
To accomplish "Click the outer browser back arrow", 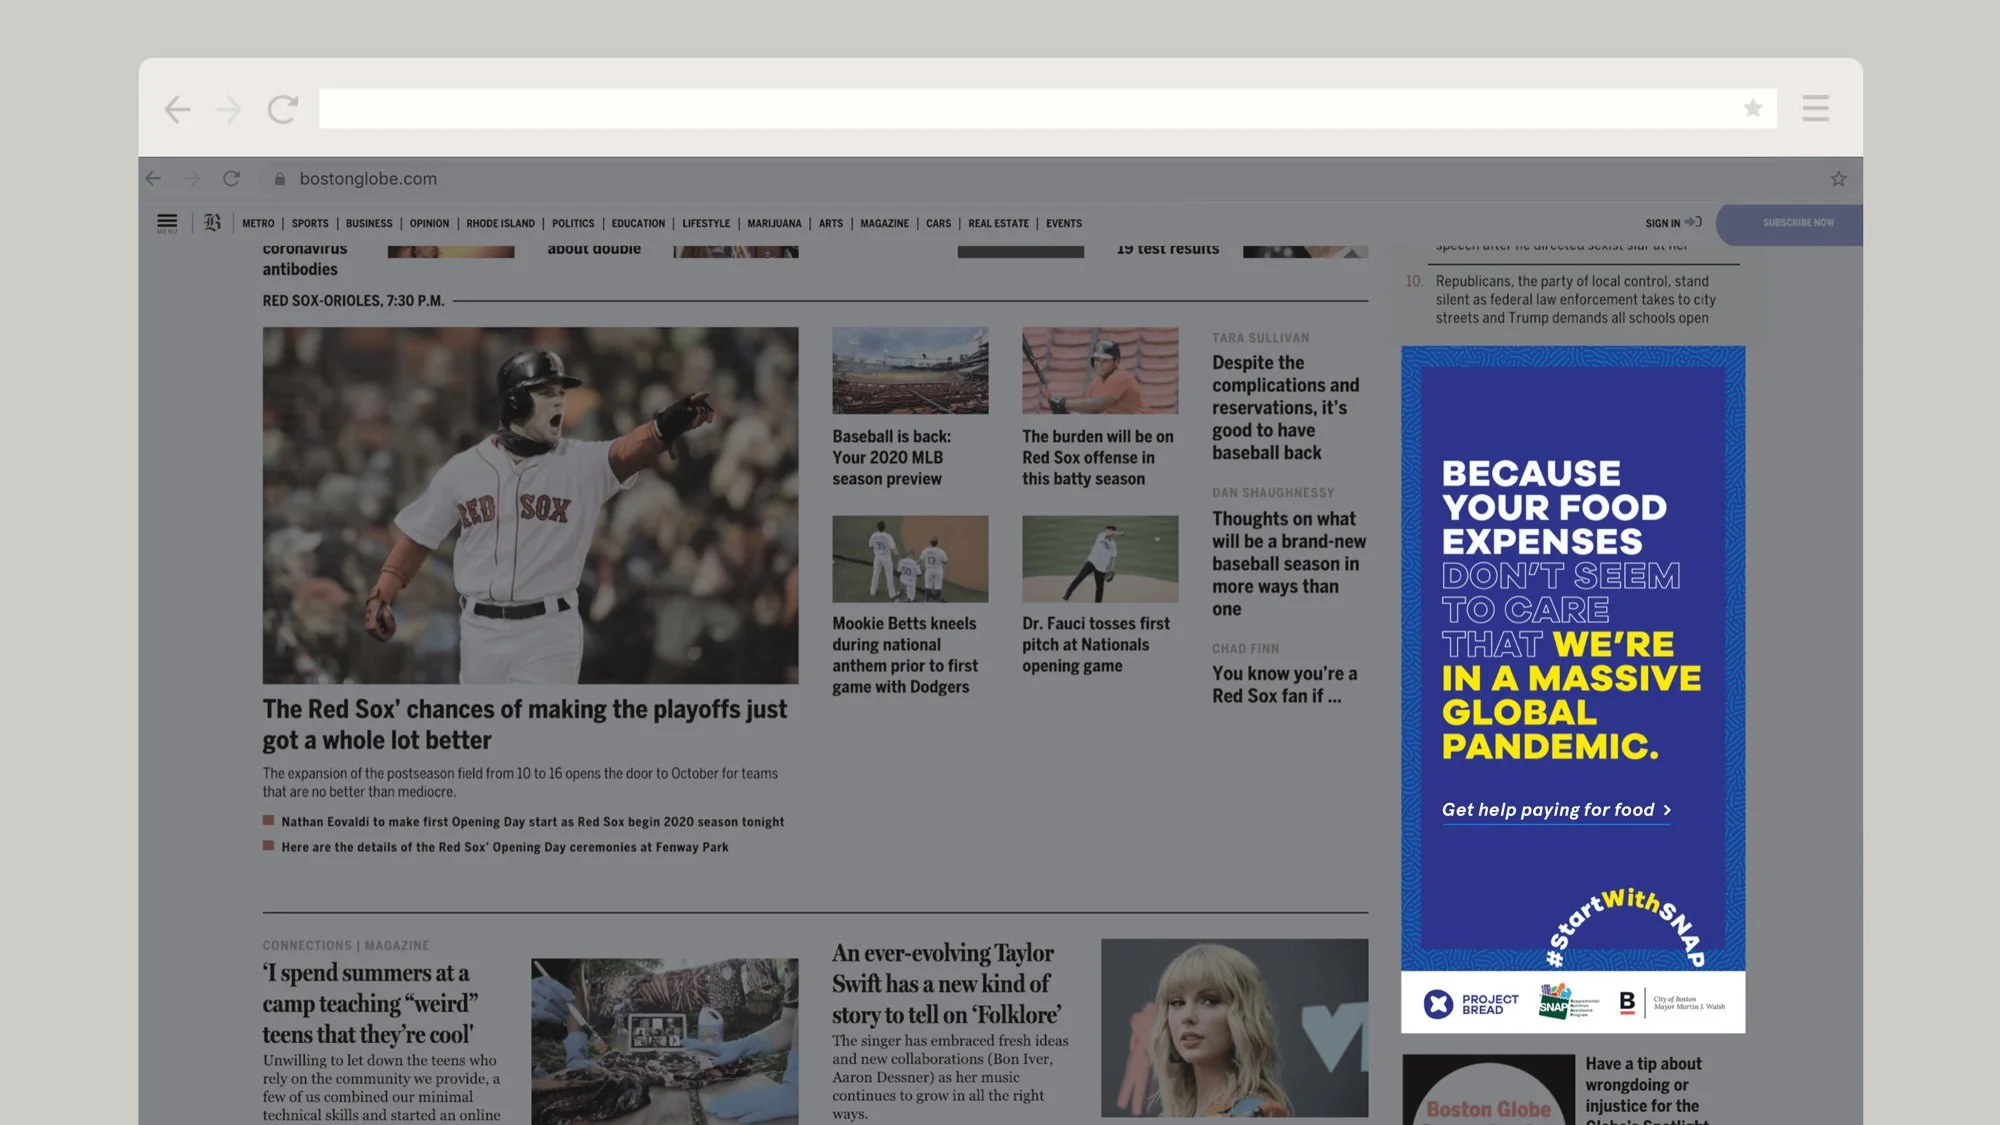I will click(x=177, y=109).
